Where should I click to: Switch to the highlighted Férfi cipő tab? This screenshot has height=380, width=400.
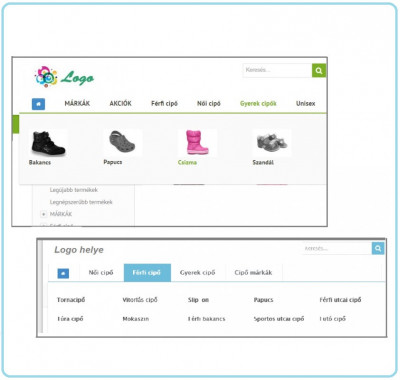147,273
